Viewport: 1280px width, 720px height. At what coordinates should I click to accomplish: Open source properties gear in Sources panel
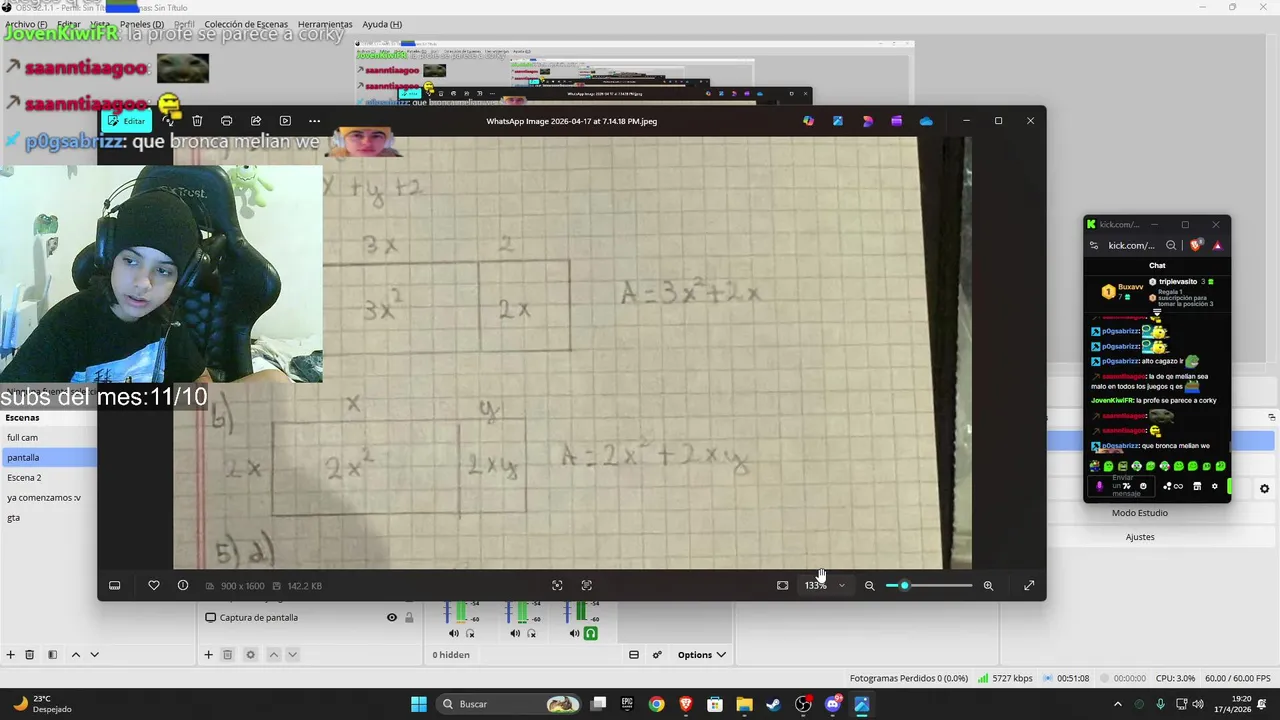click(x=250, y=655)
